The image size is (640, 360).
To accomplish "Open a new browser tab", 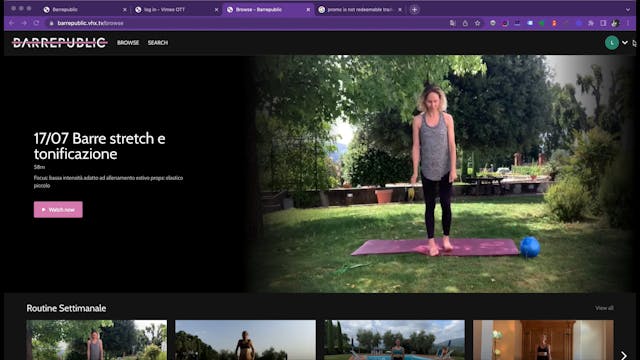I will coord(414,9).
